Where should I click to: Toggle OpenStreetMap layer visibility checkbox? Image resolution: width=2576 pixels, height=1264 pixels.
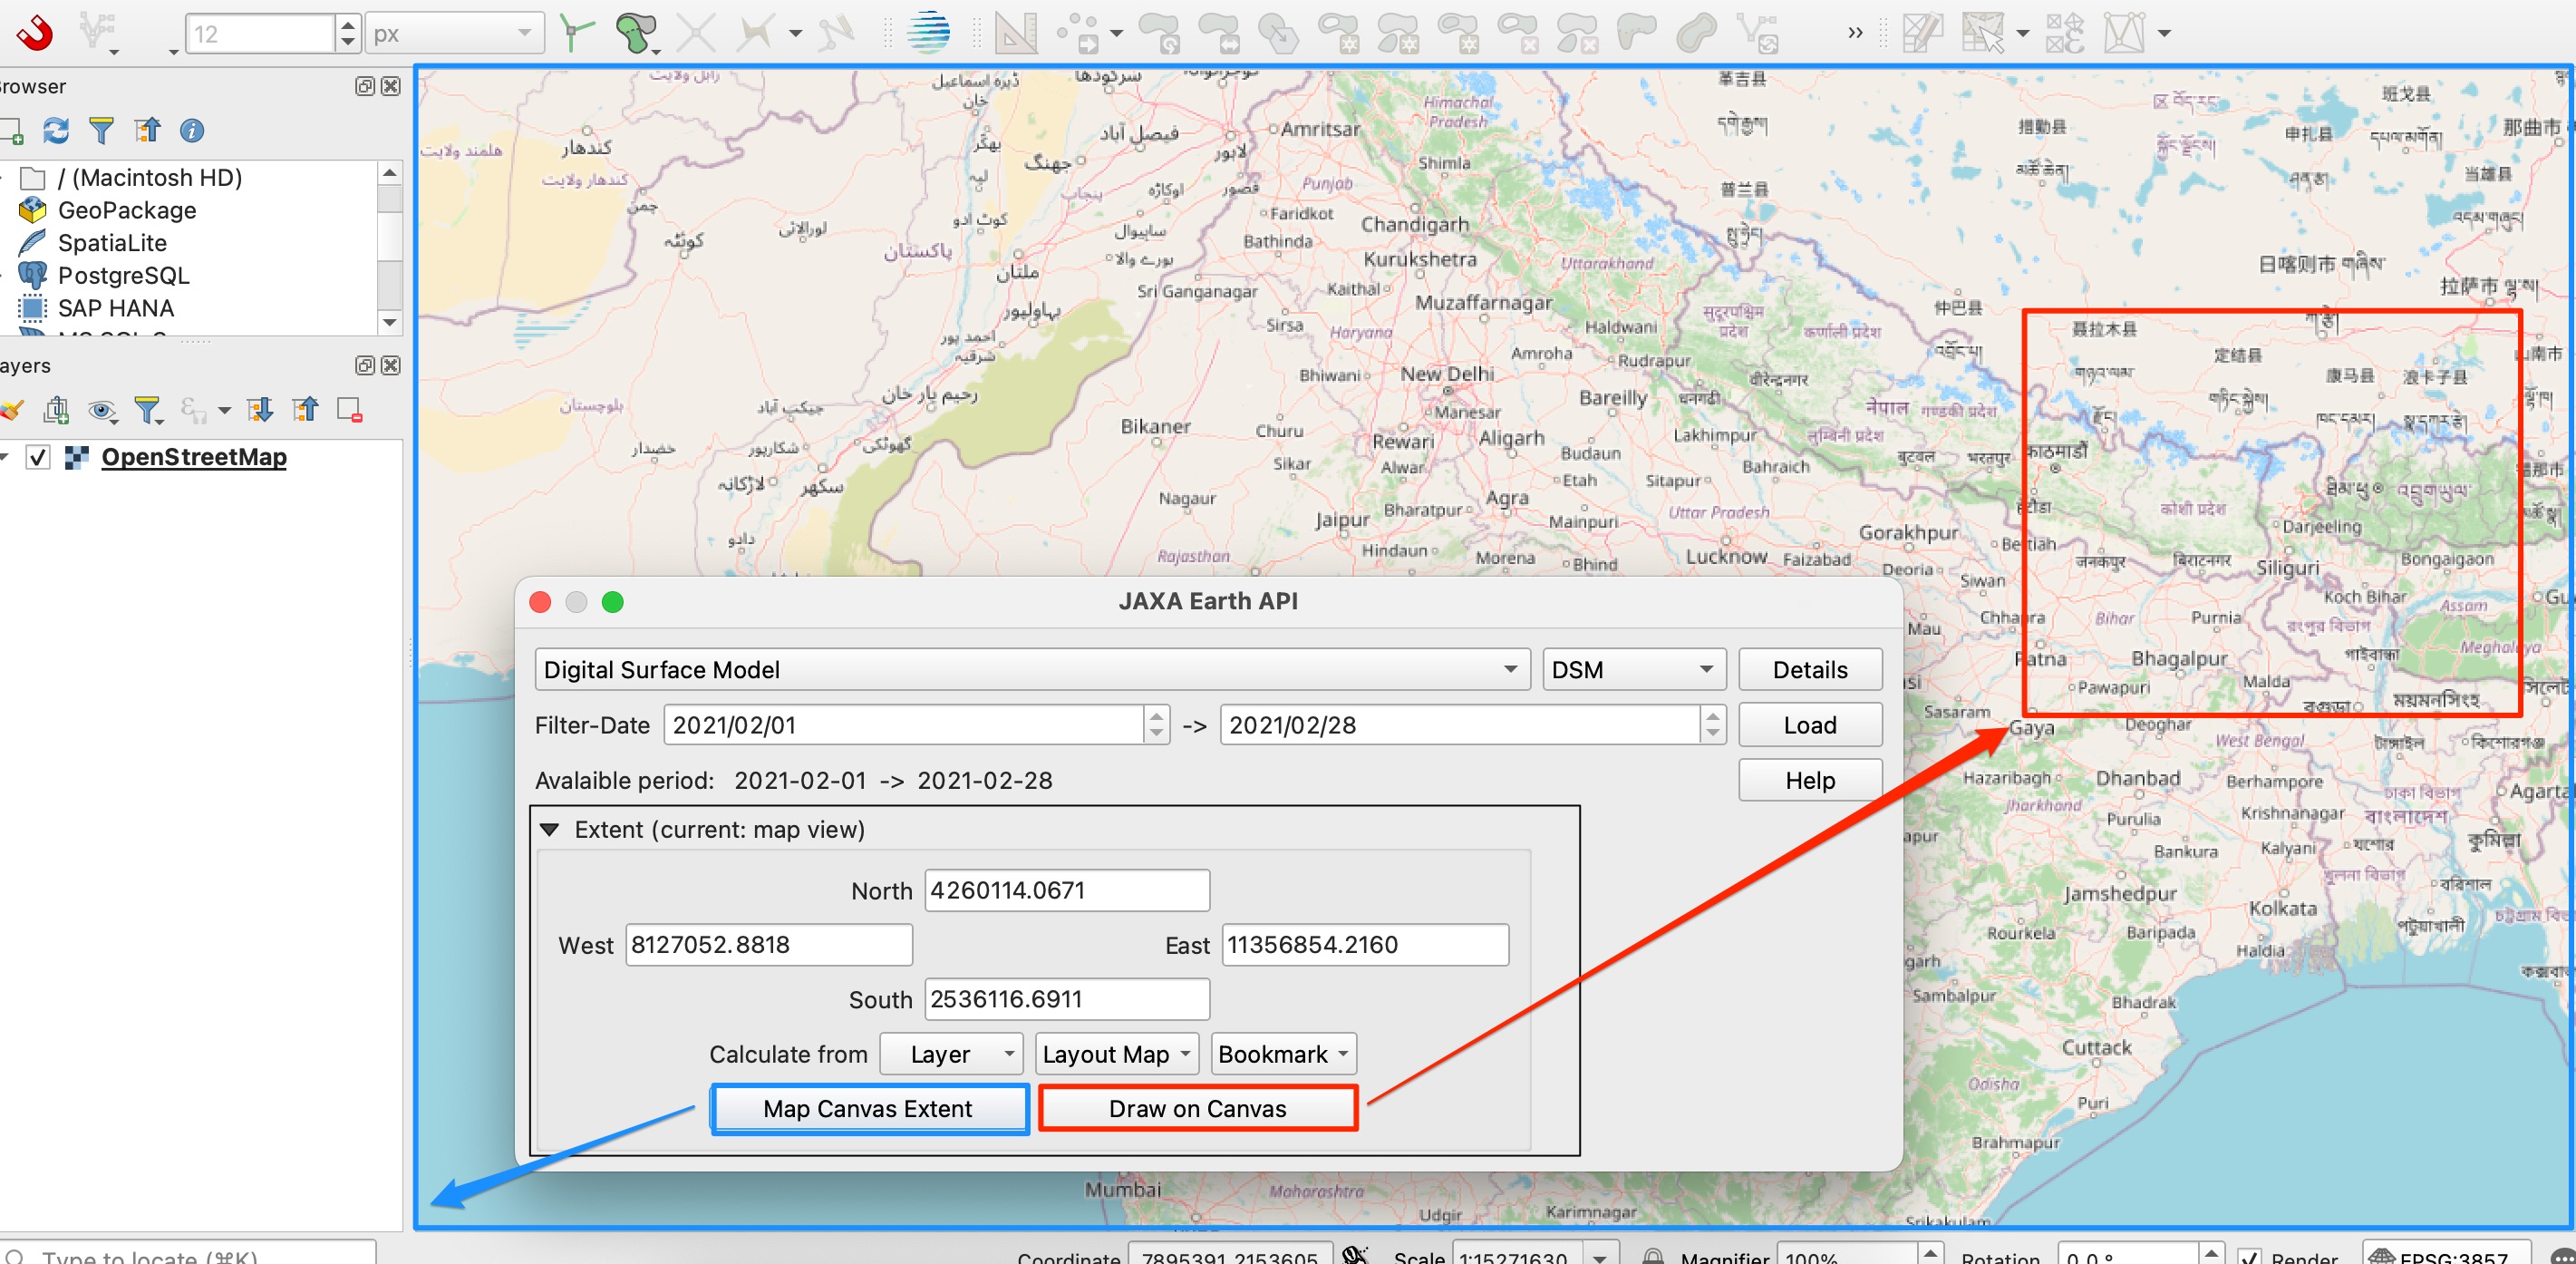pyautogui.click(x=38, y=458)
